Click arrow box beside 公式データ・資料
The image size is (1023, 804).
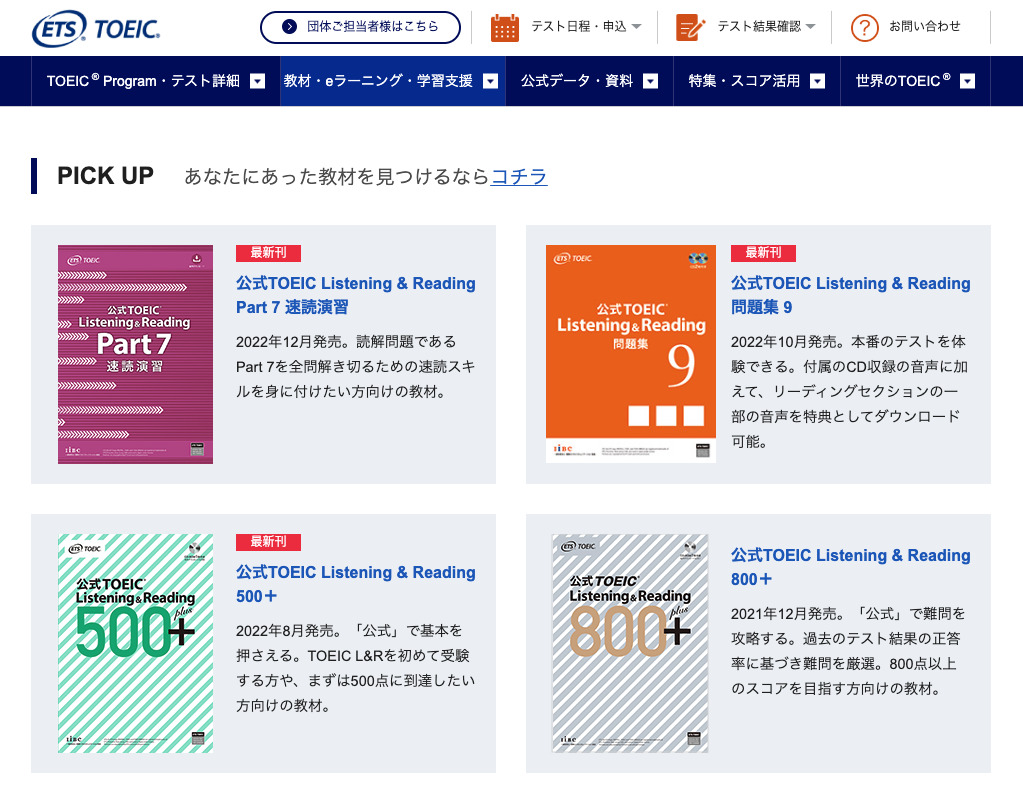(650, 81)
